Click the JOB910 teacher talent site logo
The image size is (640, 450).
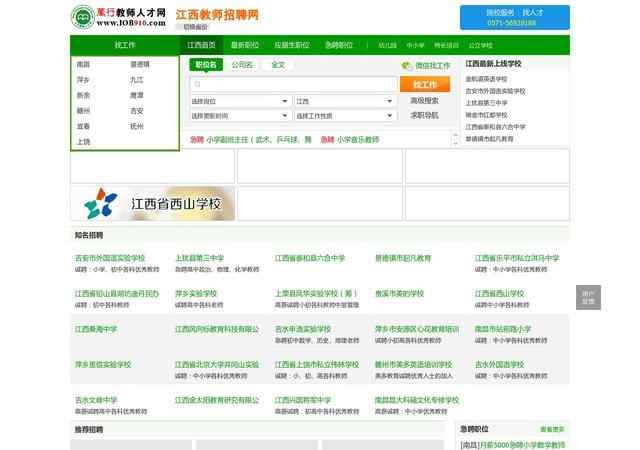coord(119,17)
